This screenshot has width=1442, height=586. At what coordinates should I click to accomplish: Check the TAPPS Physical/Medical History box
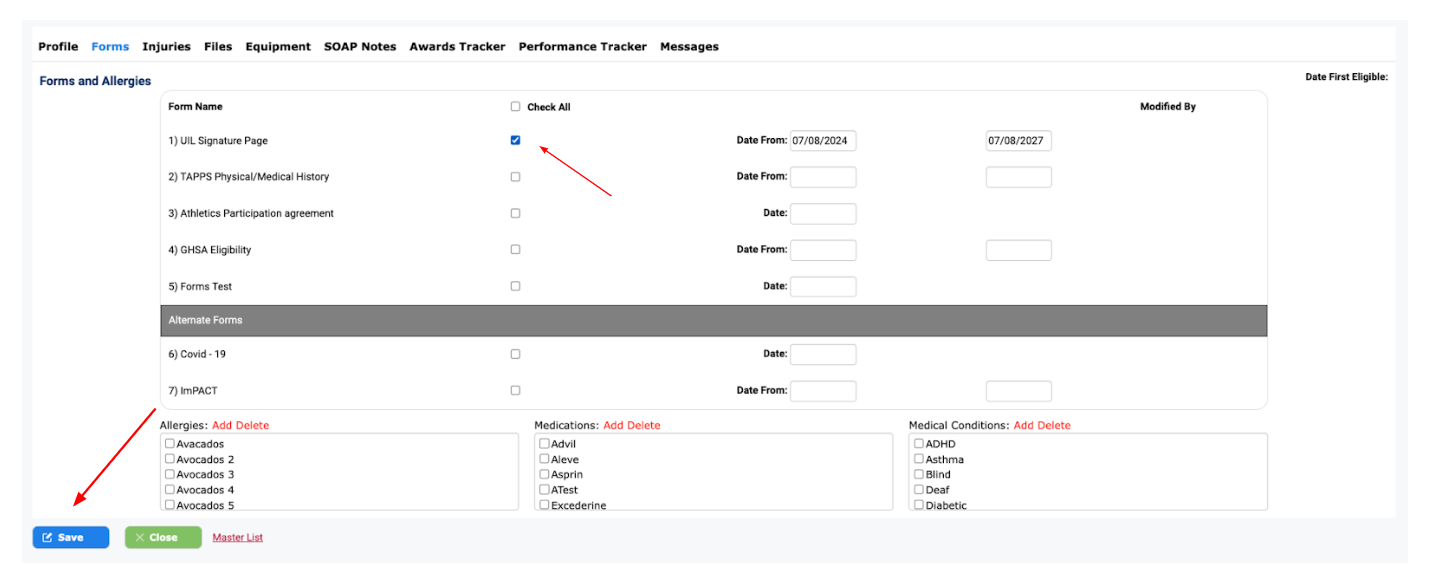[x=516, y=177]
